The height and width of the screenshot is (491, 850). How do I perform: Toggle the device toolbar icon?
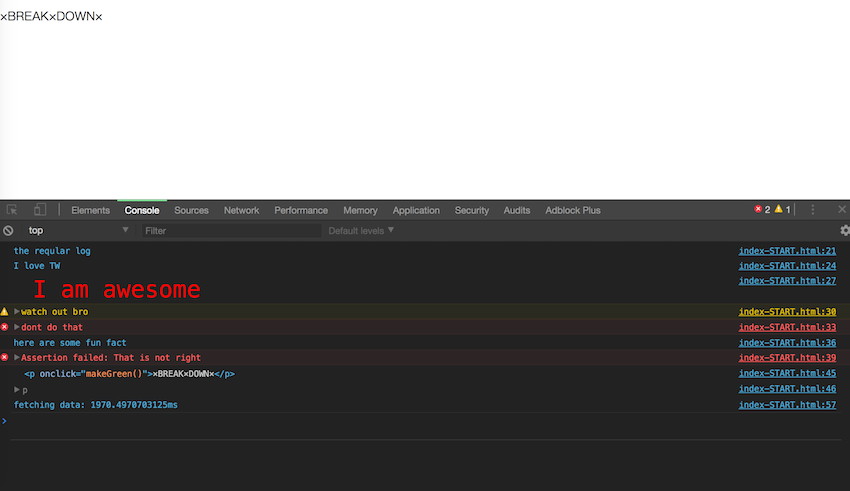[40, 210]
